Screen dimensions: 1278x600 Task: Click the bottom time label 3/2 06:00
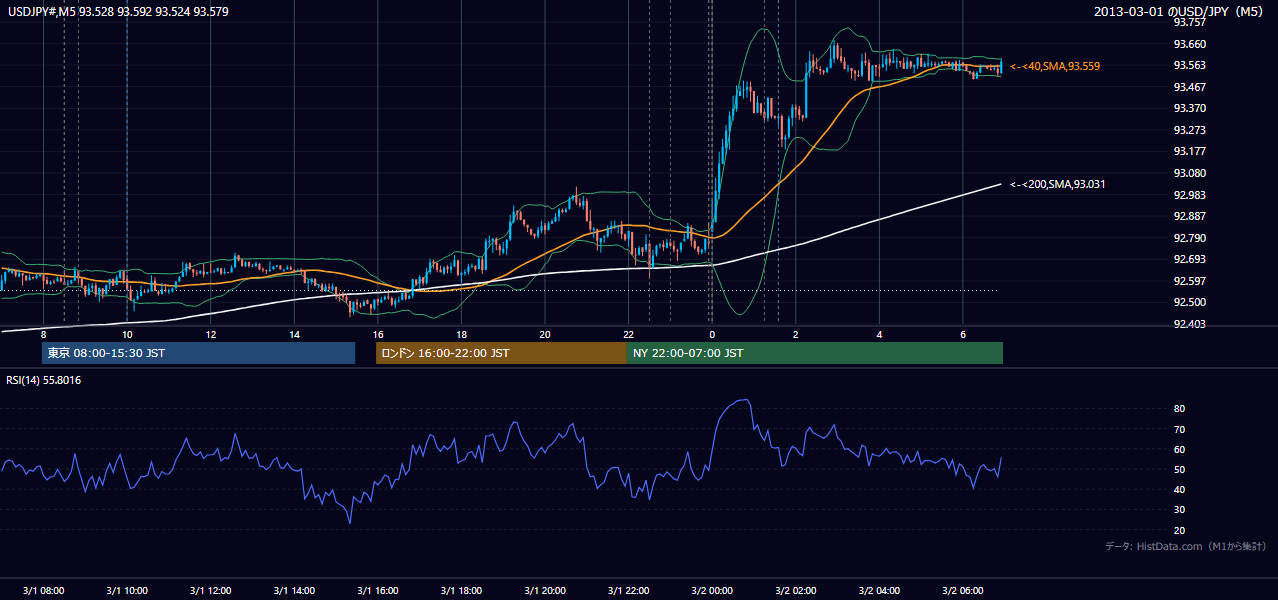[x=962, y=590]
